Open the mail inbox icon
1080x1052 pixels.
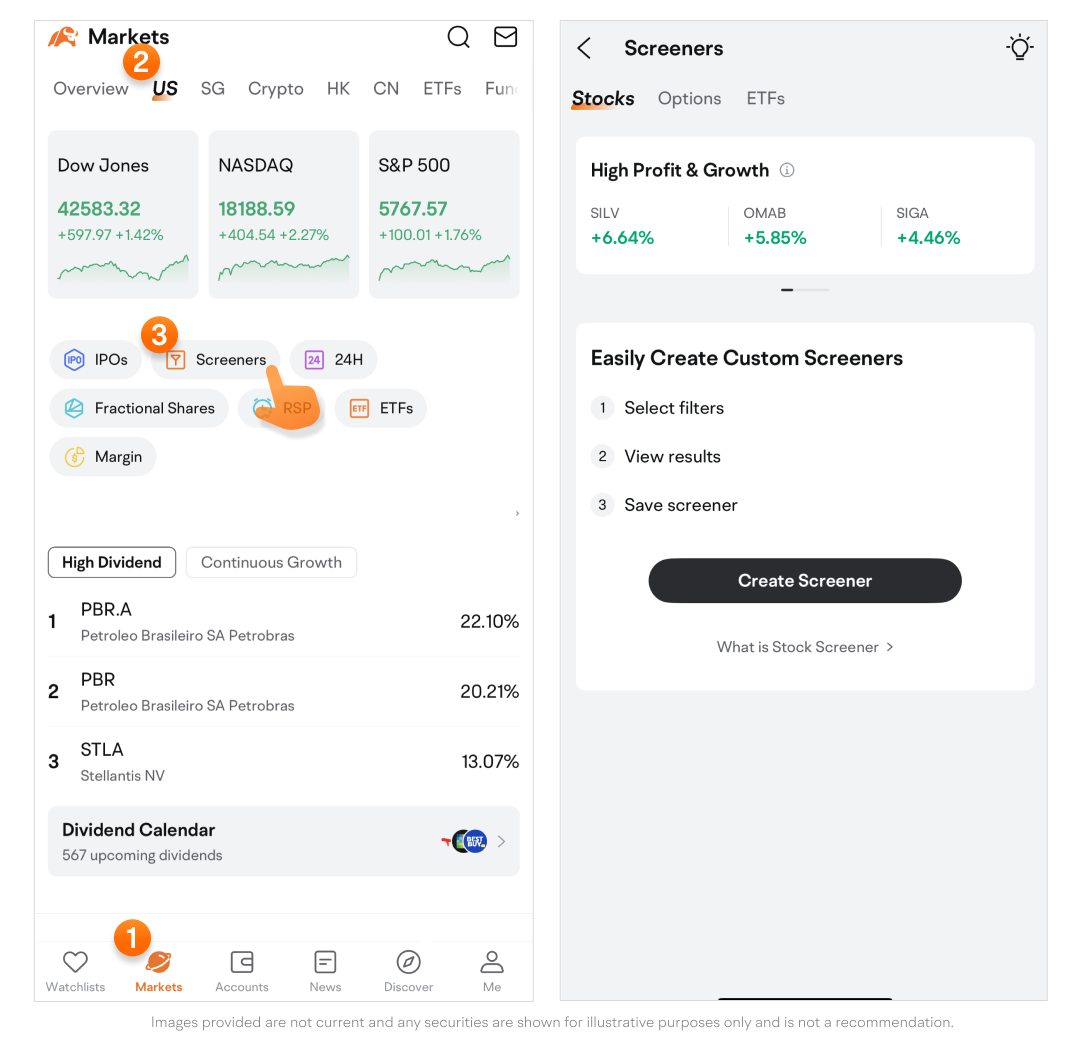click(506, 37)
